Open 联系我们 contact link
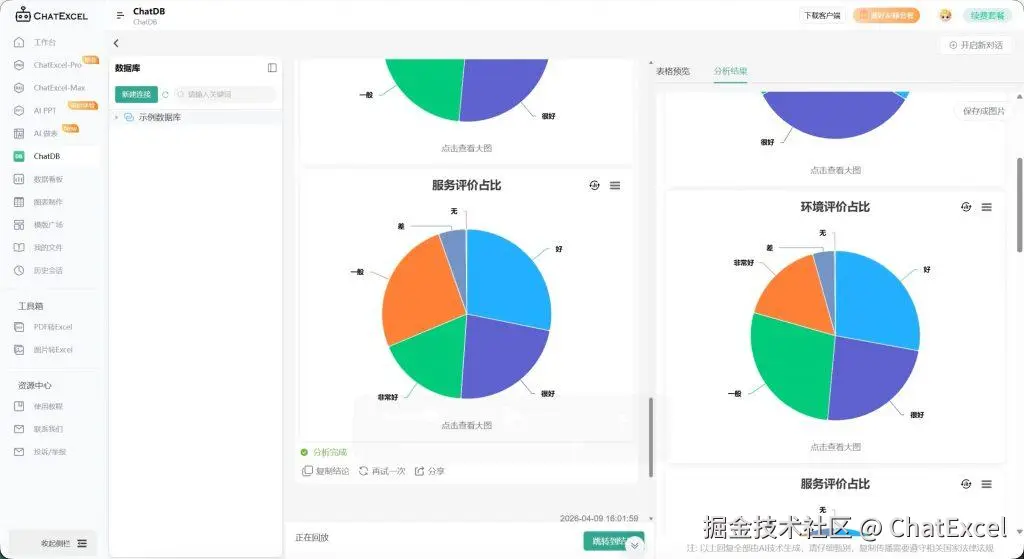The height and width of the screenshot is (559, 1024). point(48,429)
